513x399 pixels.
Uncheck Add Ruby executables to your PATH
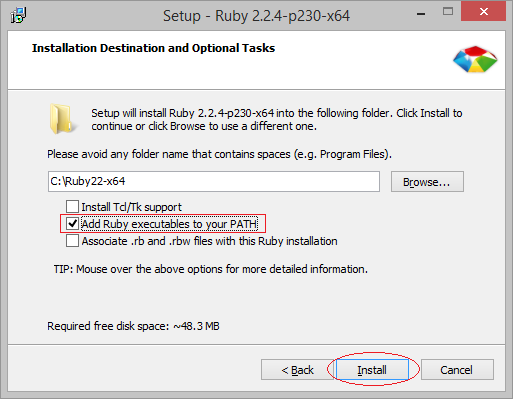72,224
